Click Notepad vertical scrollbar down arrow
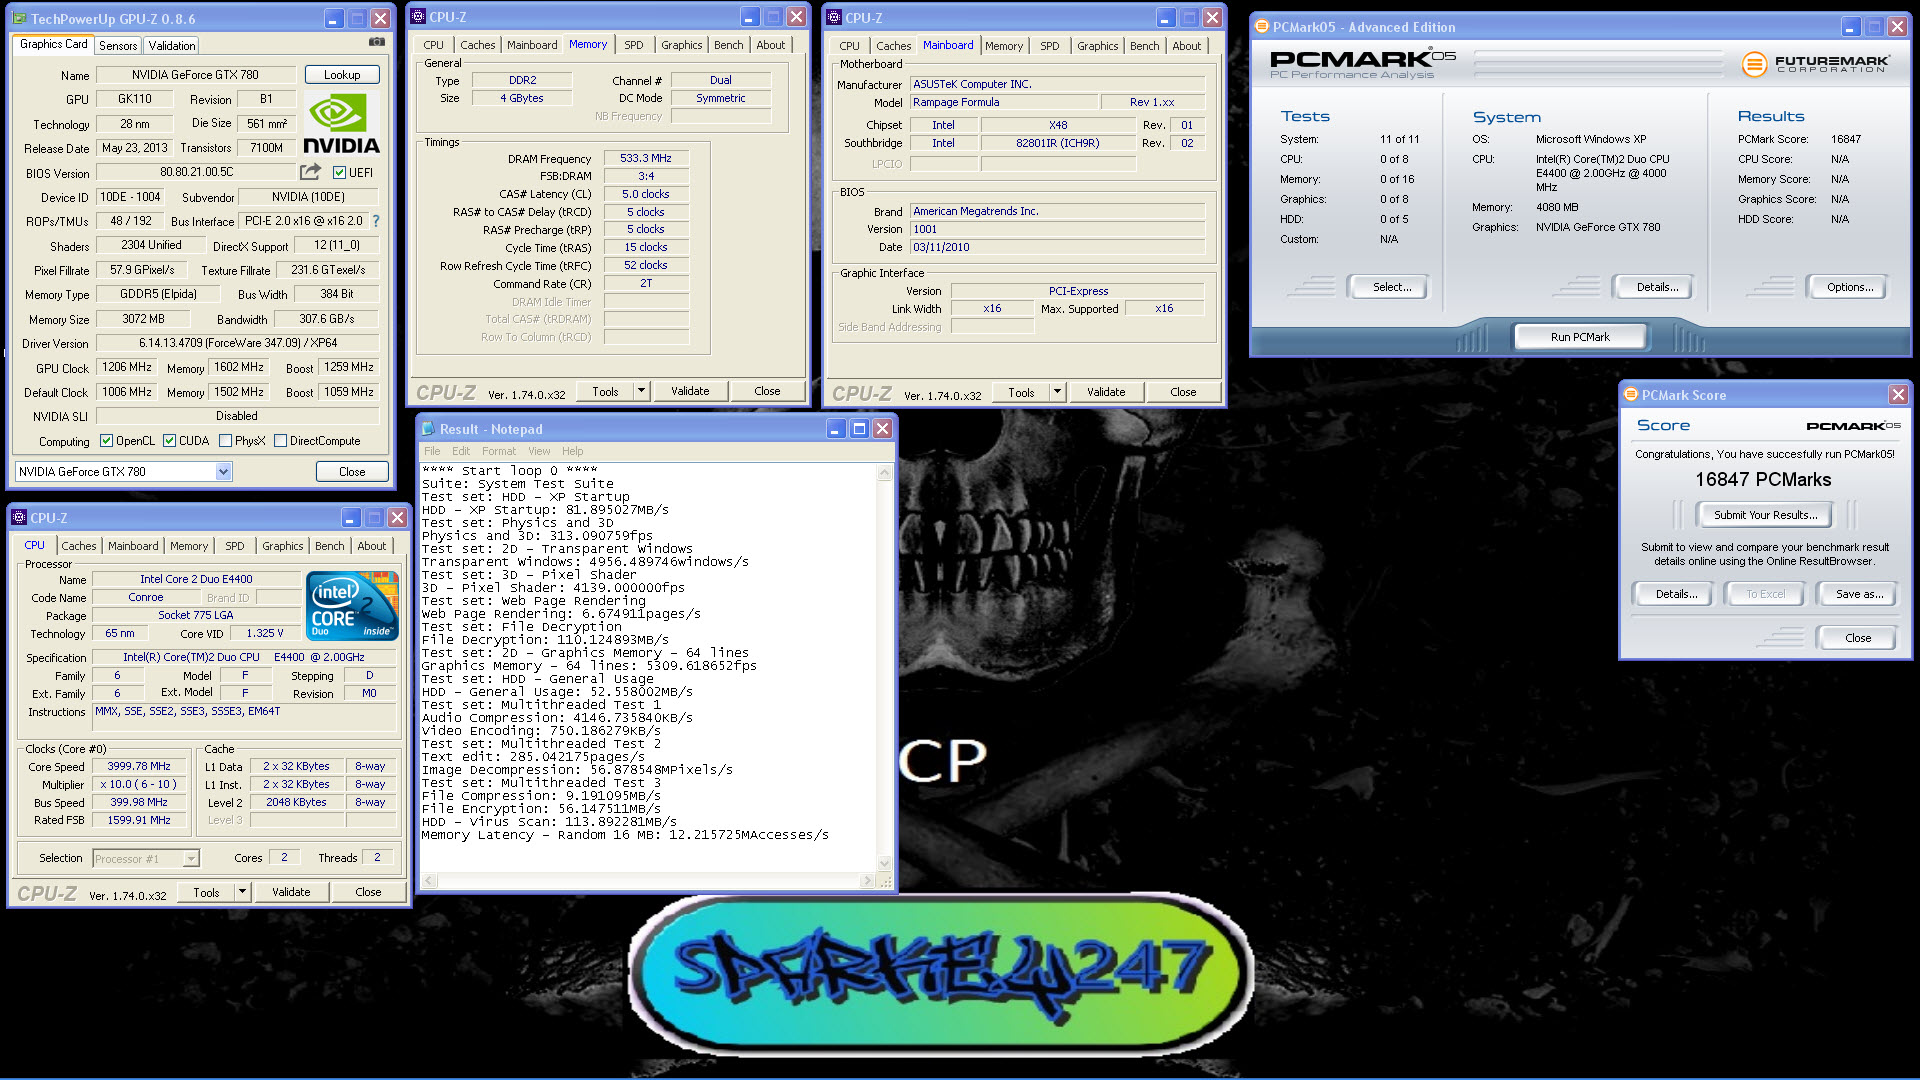Screen dimensions: 1920x1080 (x=884, y=863)
